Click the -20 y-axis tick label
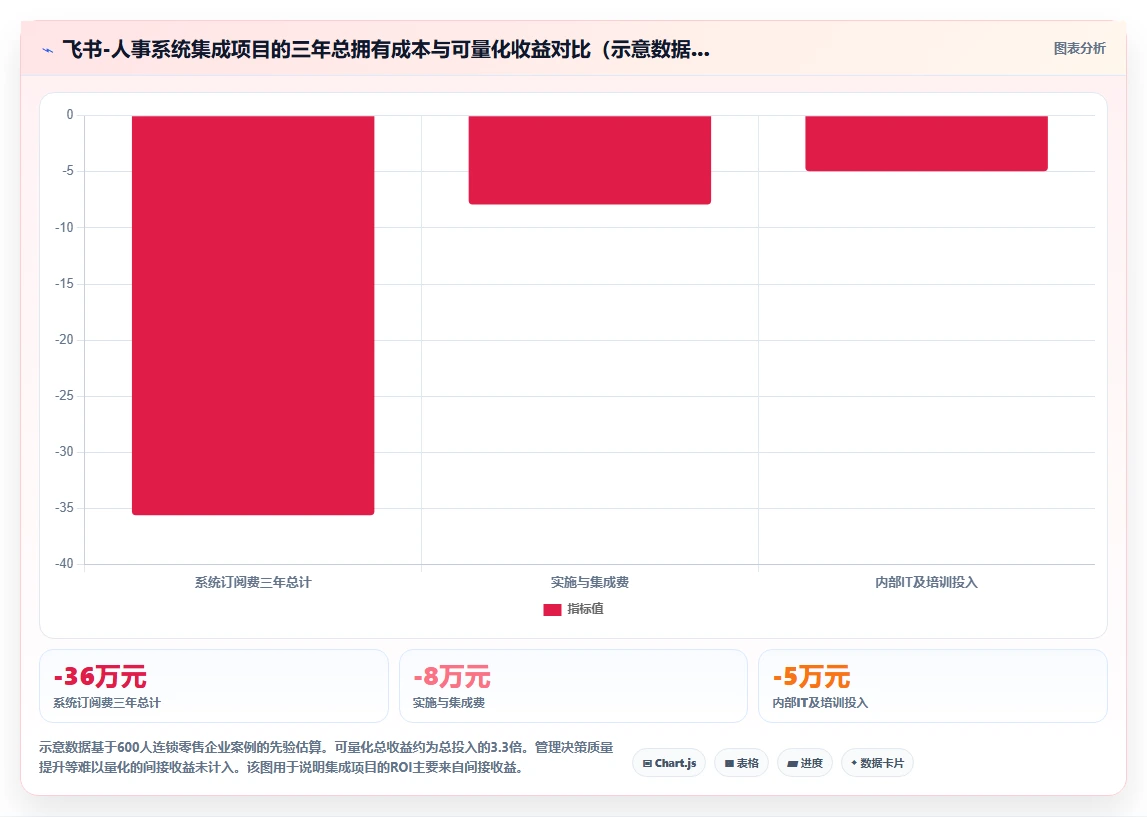This screenshot has height=817, width=1147. point(64,339)
